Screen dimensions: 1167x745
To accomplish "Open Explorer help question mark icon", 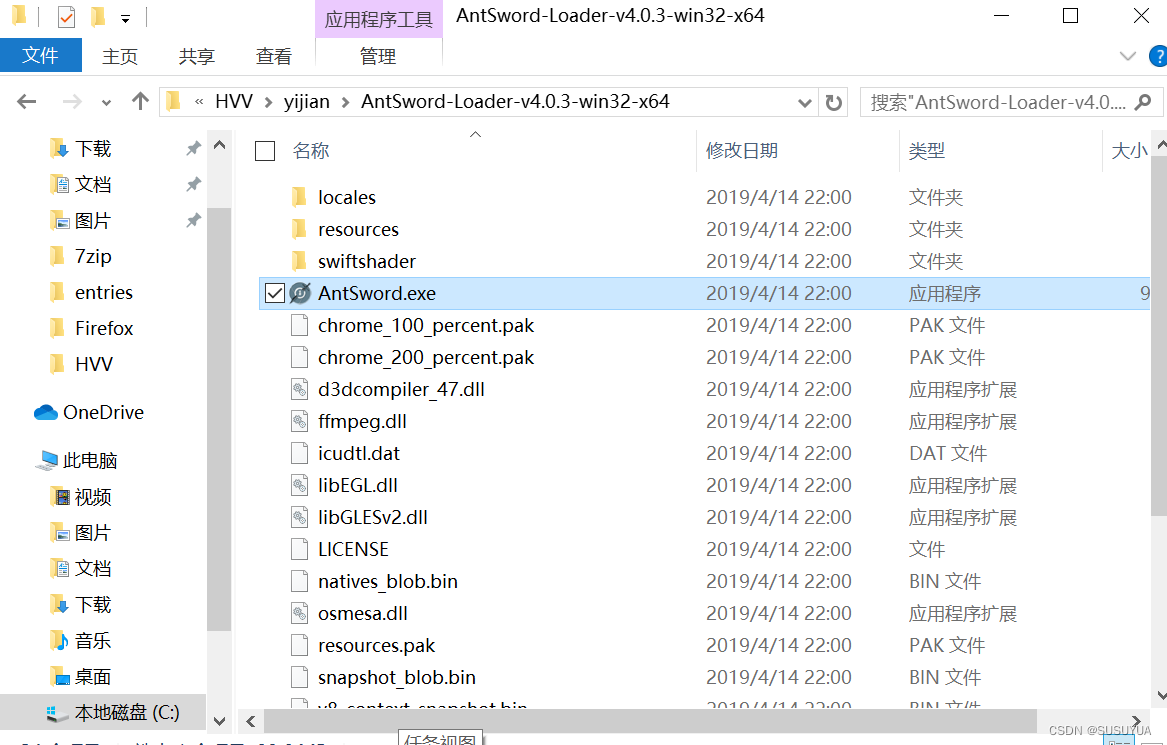I will (x=1158, y=56).
